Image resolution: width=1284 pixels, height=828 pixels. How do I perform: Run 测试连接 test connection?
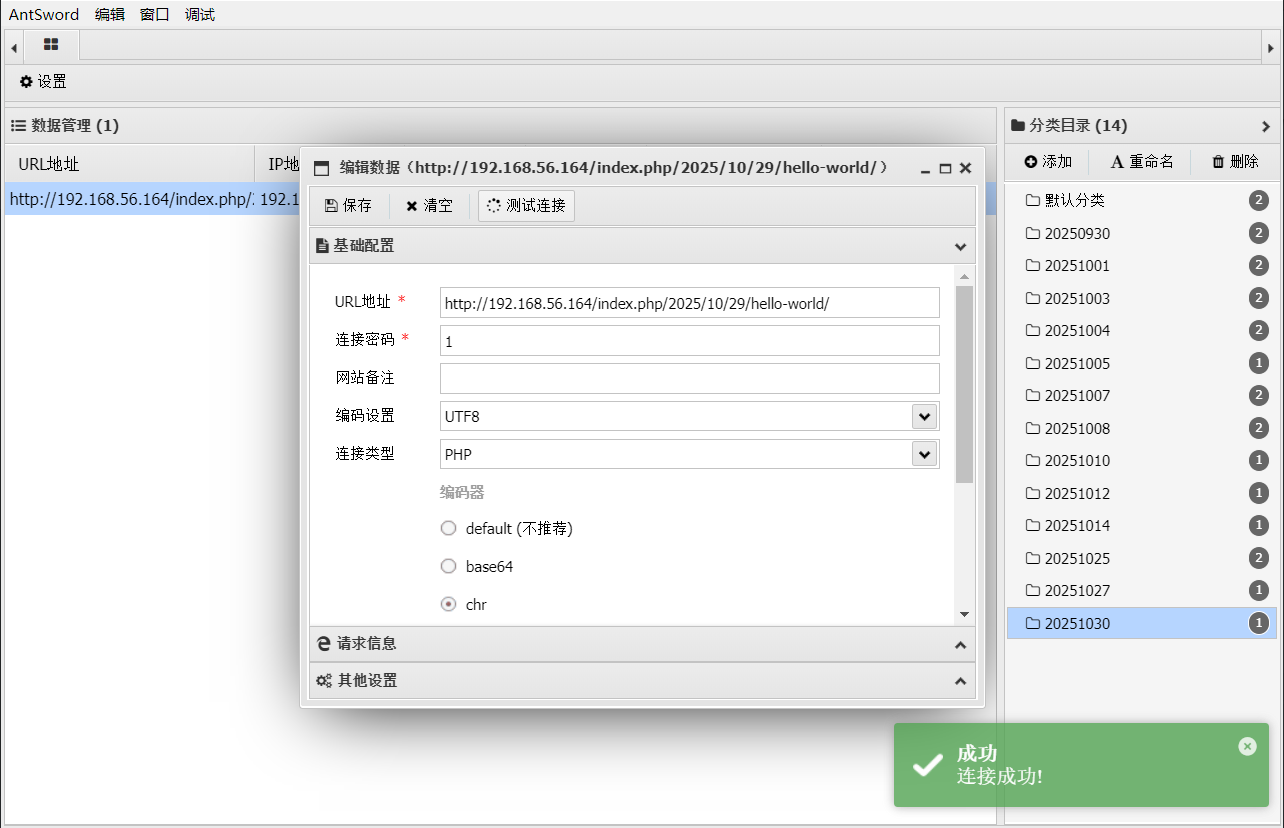(526, 206)
